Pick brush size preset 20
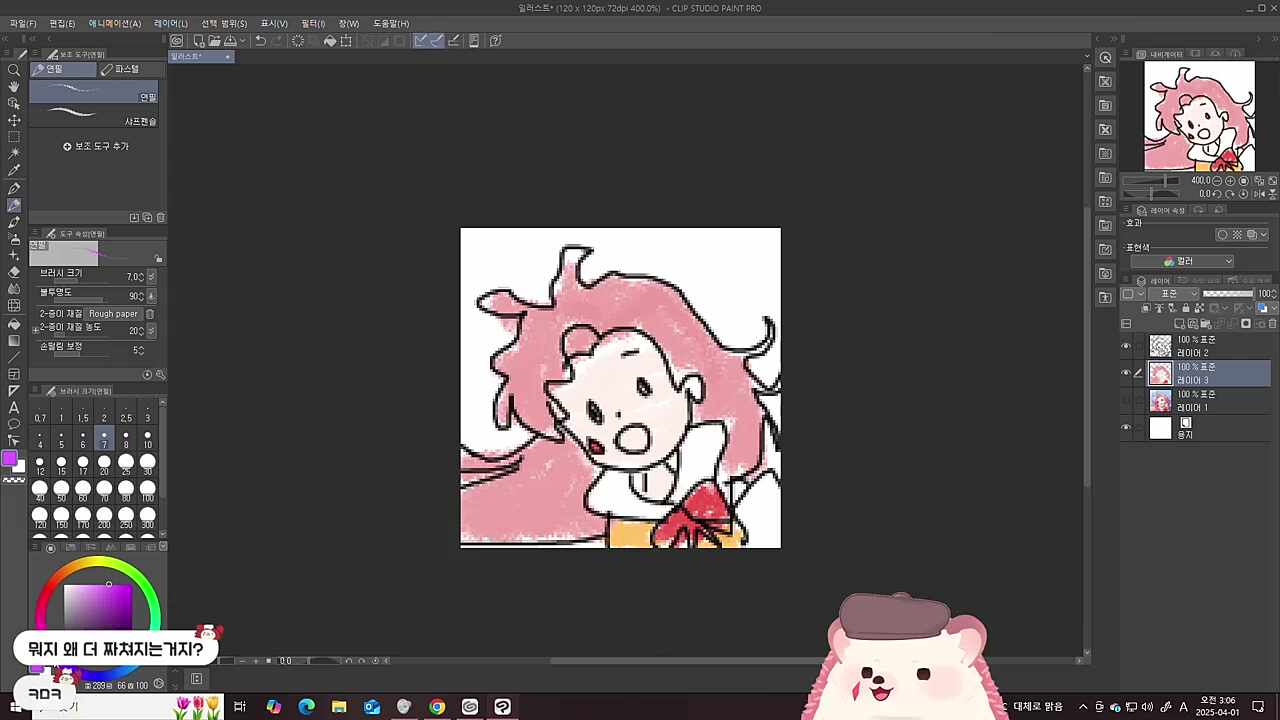This screenshot has height=720, width=1280. (x=104, y=465)
